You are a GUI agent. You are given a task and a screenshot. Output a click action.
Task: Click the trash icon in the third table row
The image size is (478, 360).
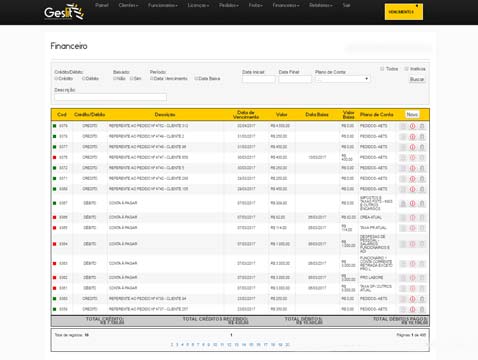point(422,147)
